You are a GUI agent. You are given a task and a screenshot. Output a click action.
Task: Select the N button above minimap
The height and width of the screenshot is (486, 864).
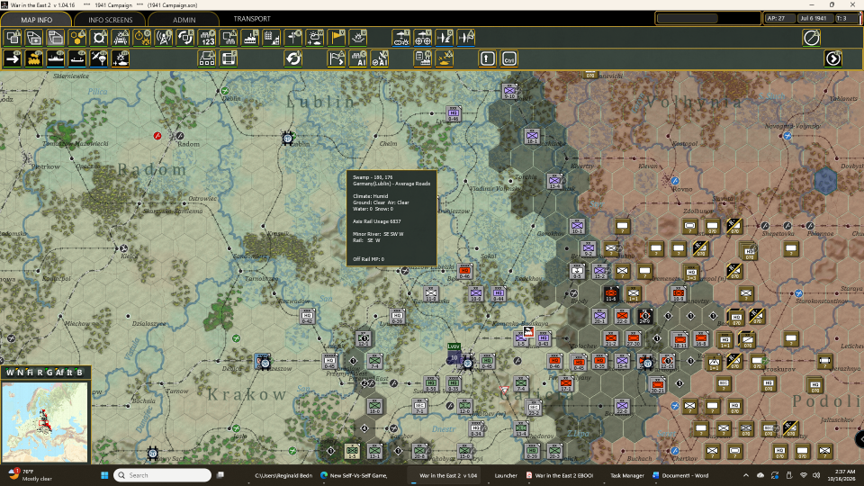pos(20,372)
